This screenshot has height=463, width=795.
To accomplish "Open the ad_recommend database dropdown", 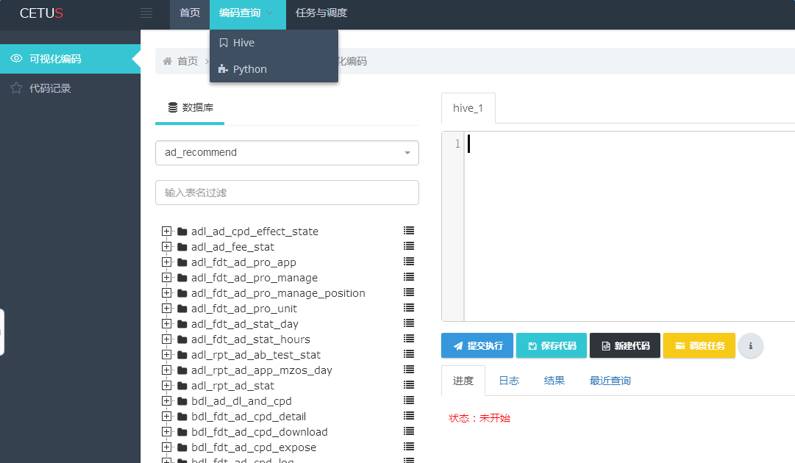I will point(287,153).
